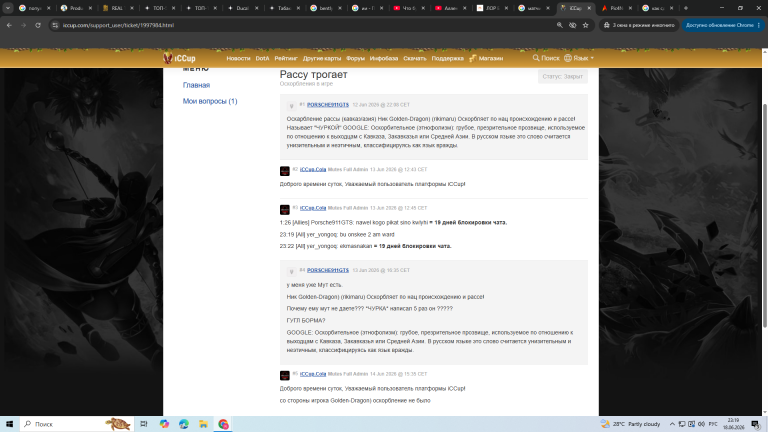Image resolution: width=768 pixels, height=432 pixels.
Task: Open a new browser tab
Action: 686,8
